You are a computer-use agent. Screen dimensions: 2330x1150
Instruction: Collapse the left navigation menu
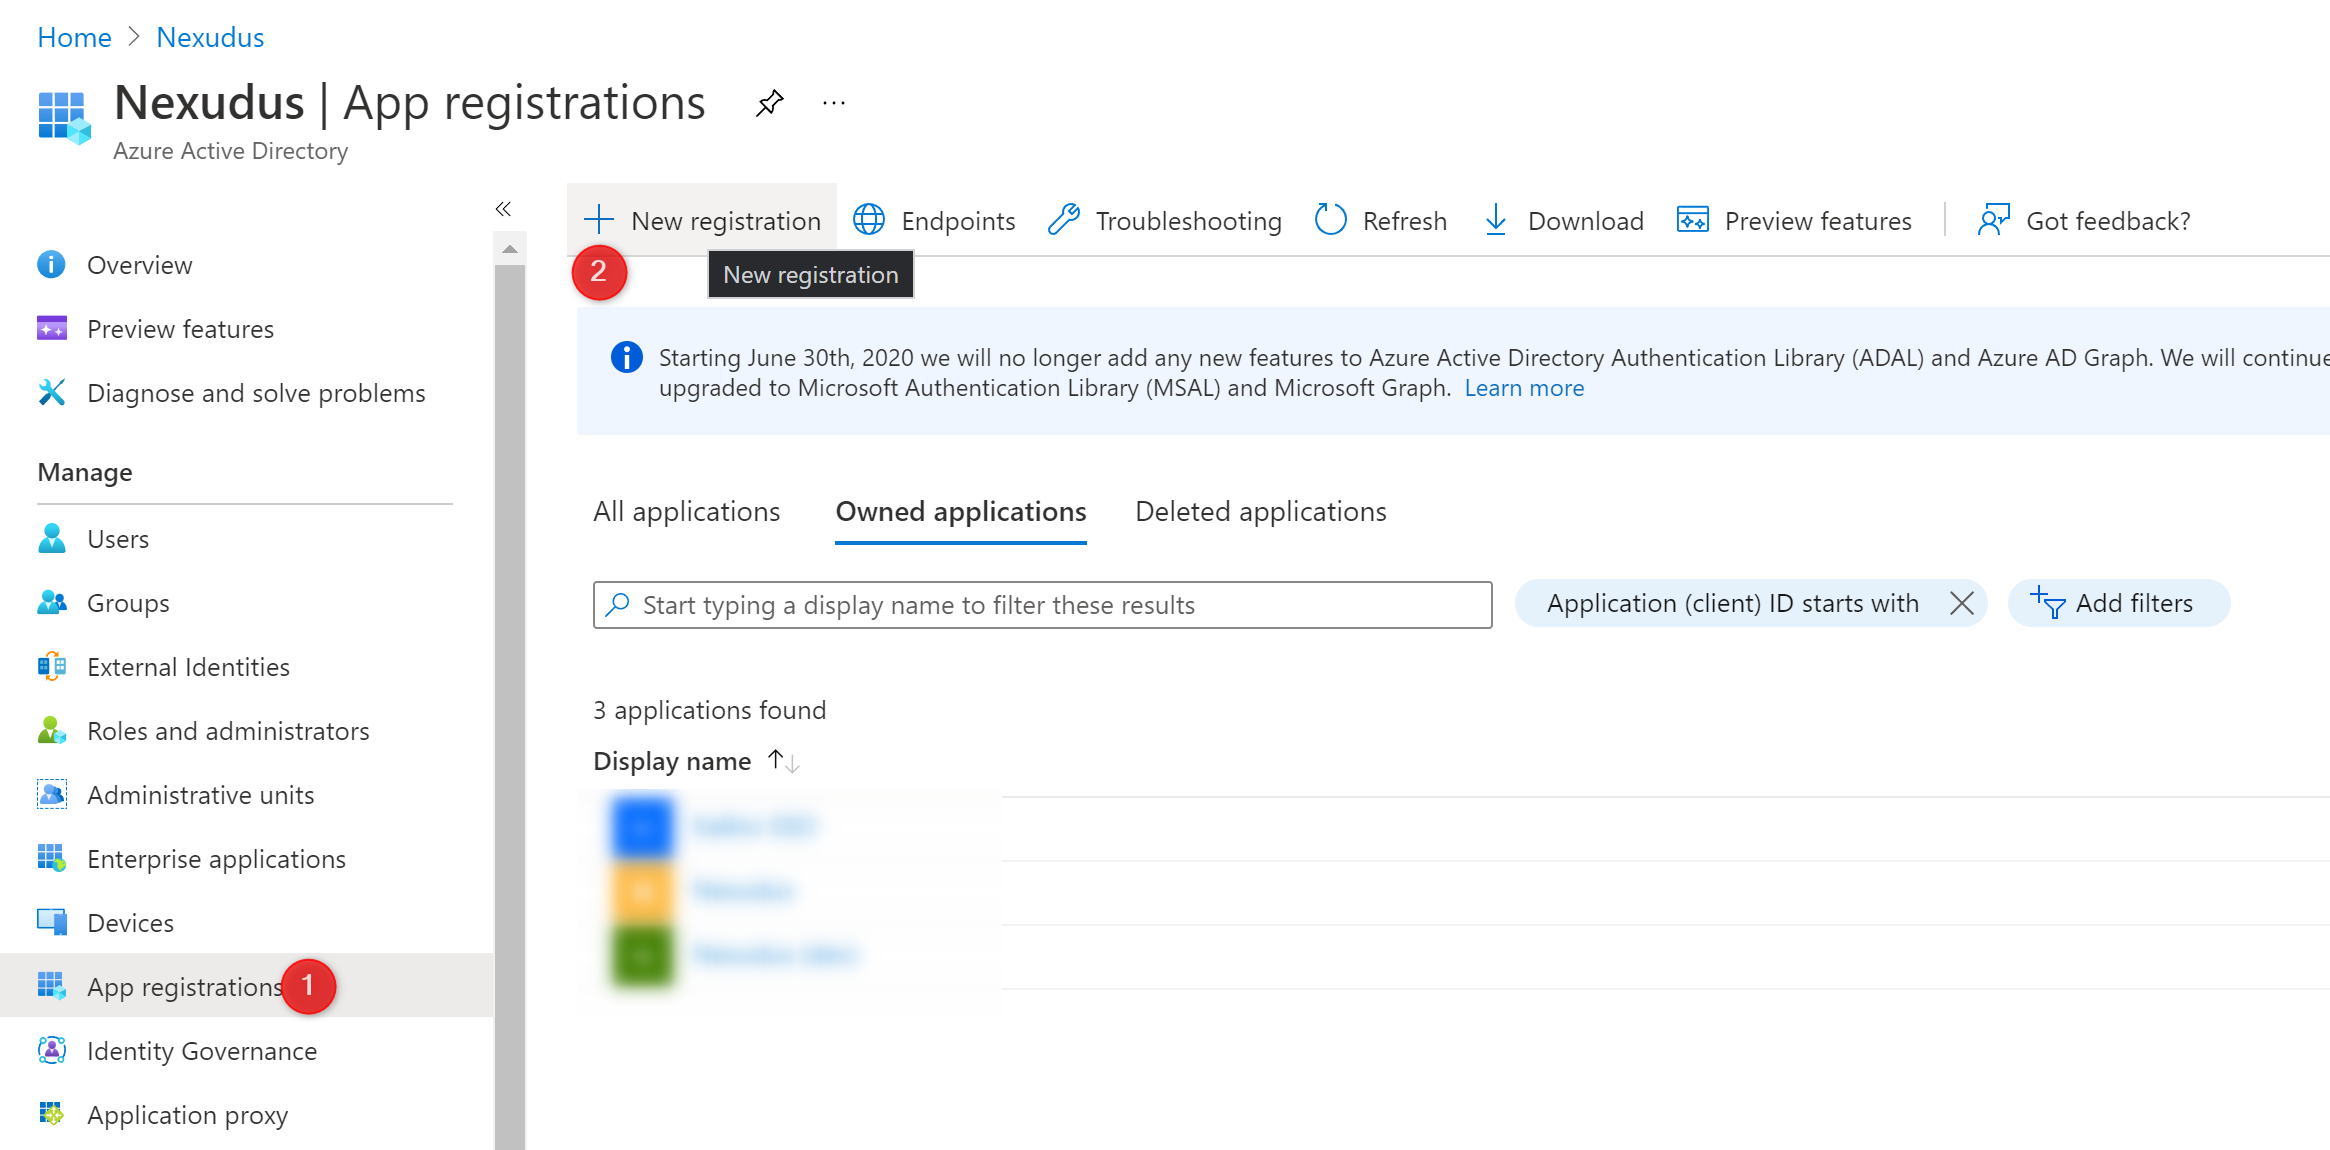point(503,209)
